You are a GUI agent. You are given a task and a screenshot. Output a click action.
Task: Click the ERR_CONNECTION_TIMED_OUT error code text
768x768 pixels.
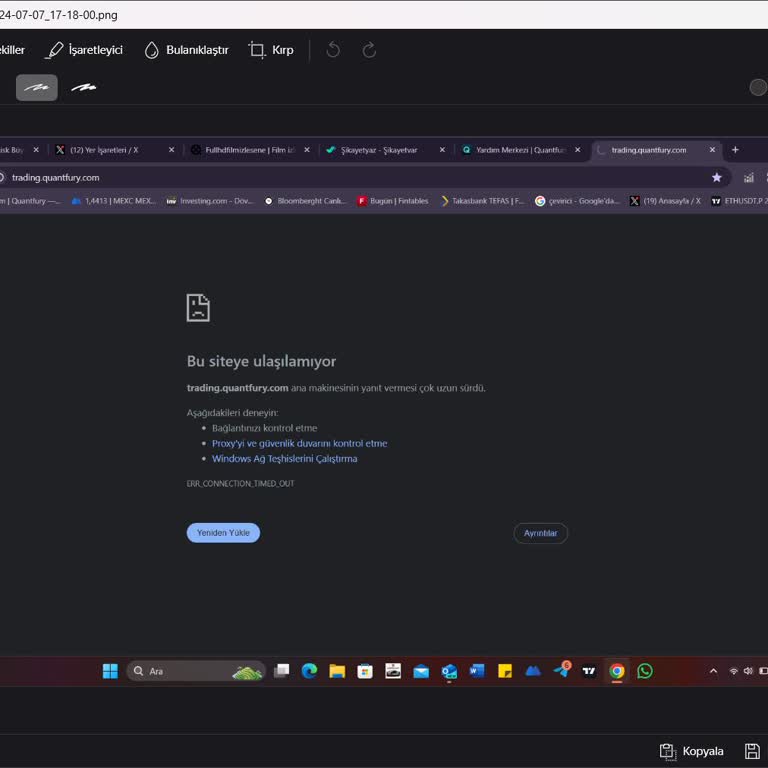coord(240,483)
